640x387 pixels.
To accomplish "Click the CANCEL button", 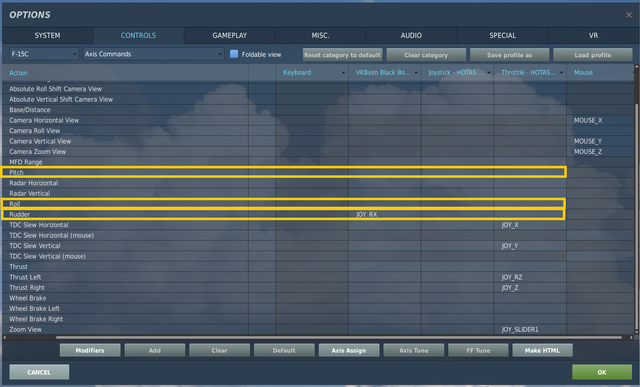I will [39, 372].
